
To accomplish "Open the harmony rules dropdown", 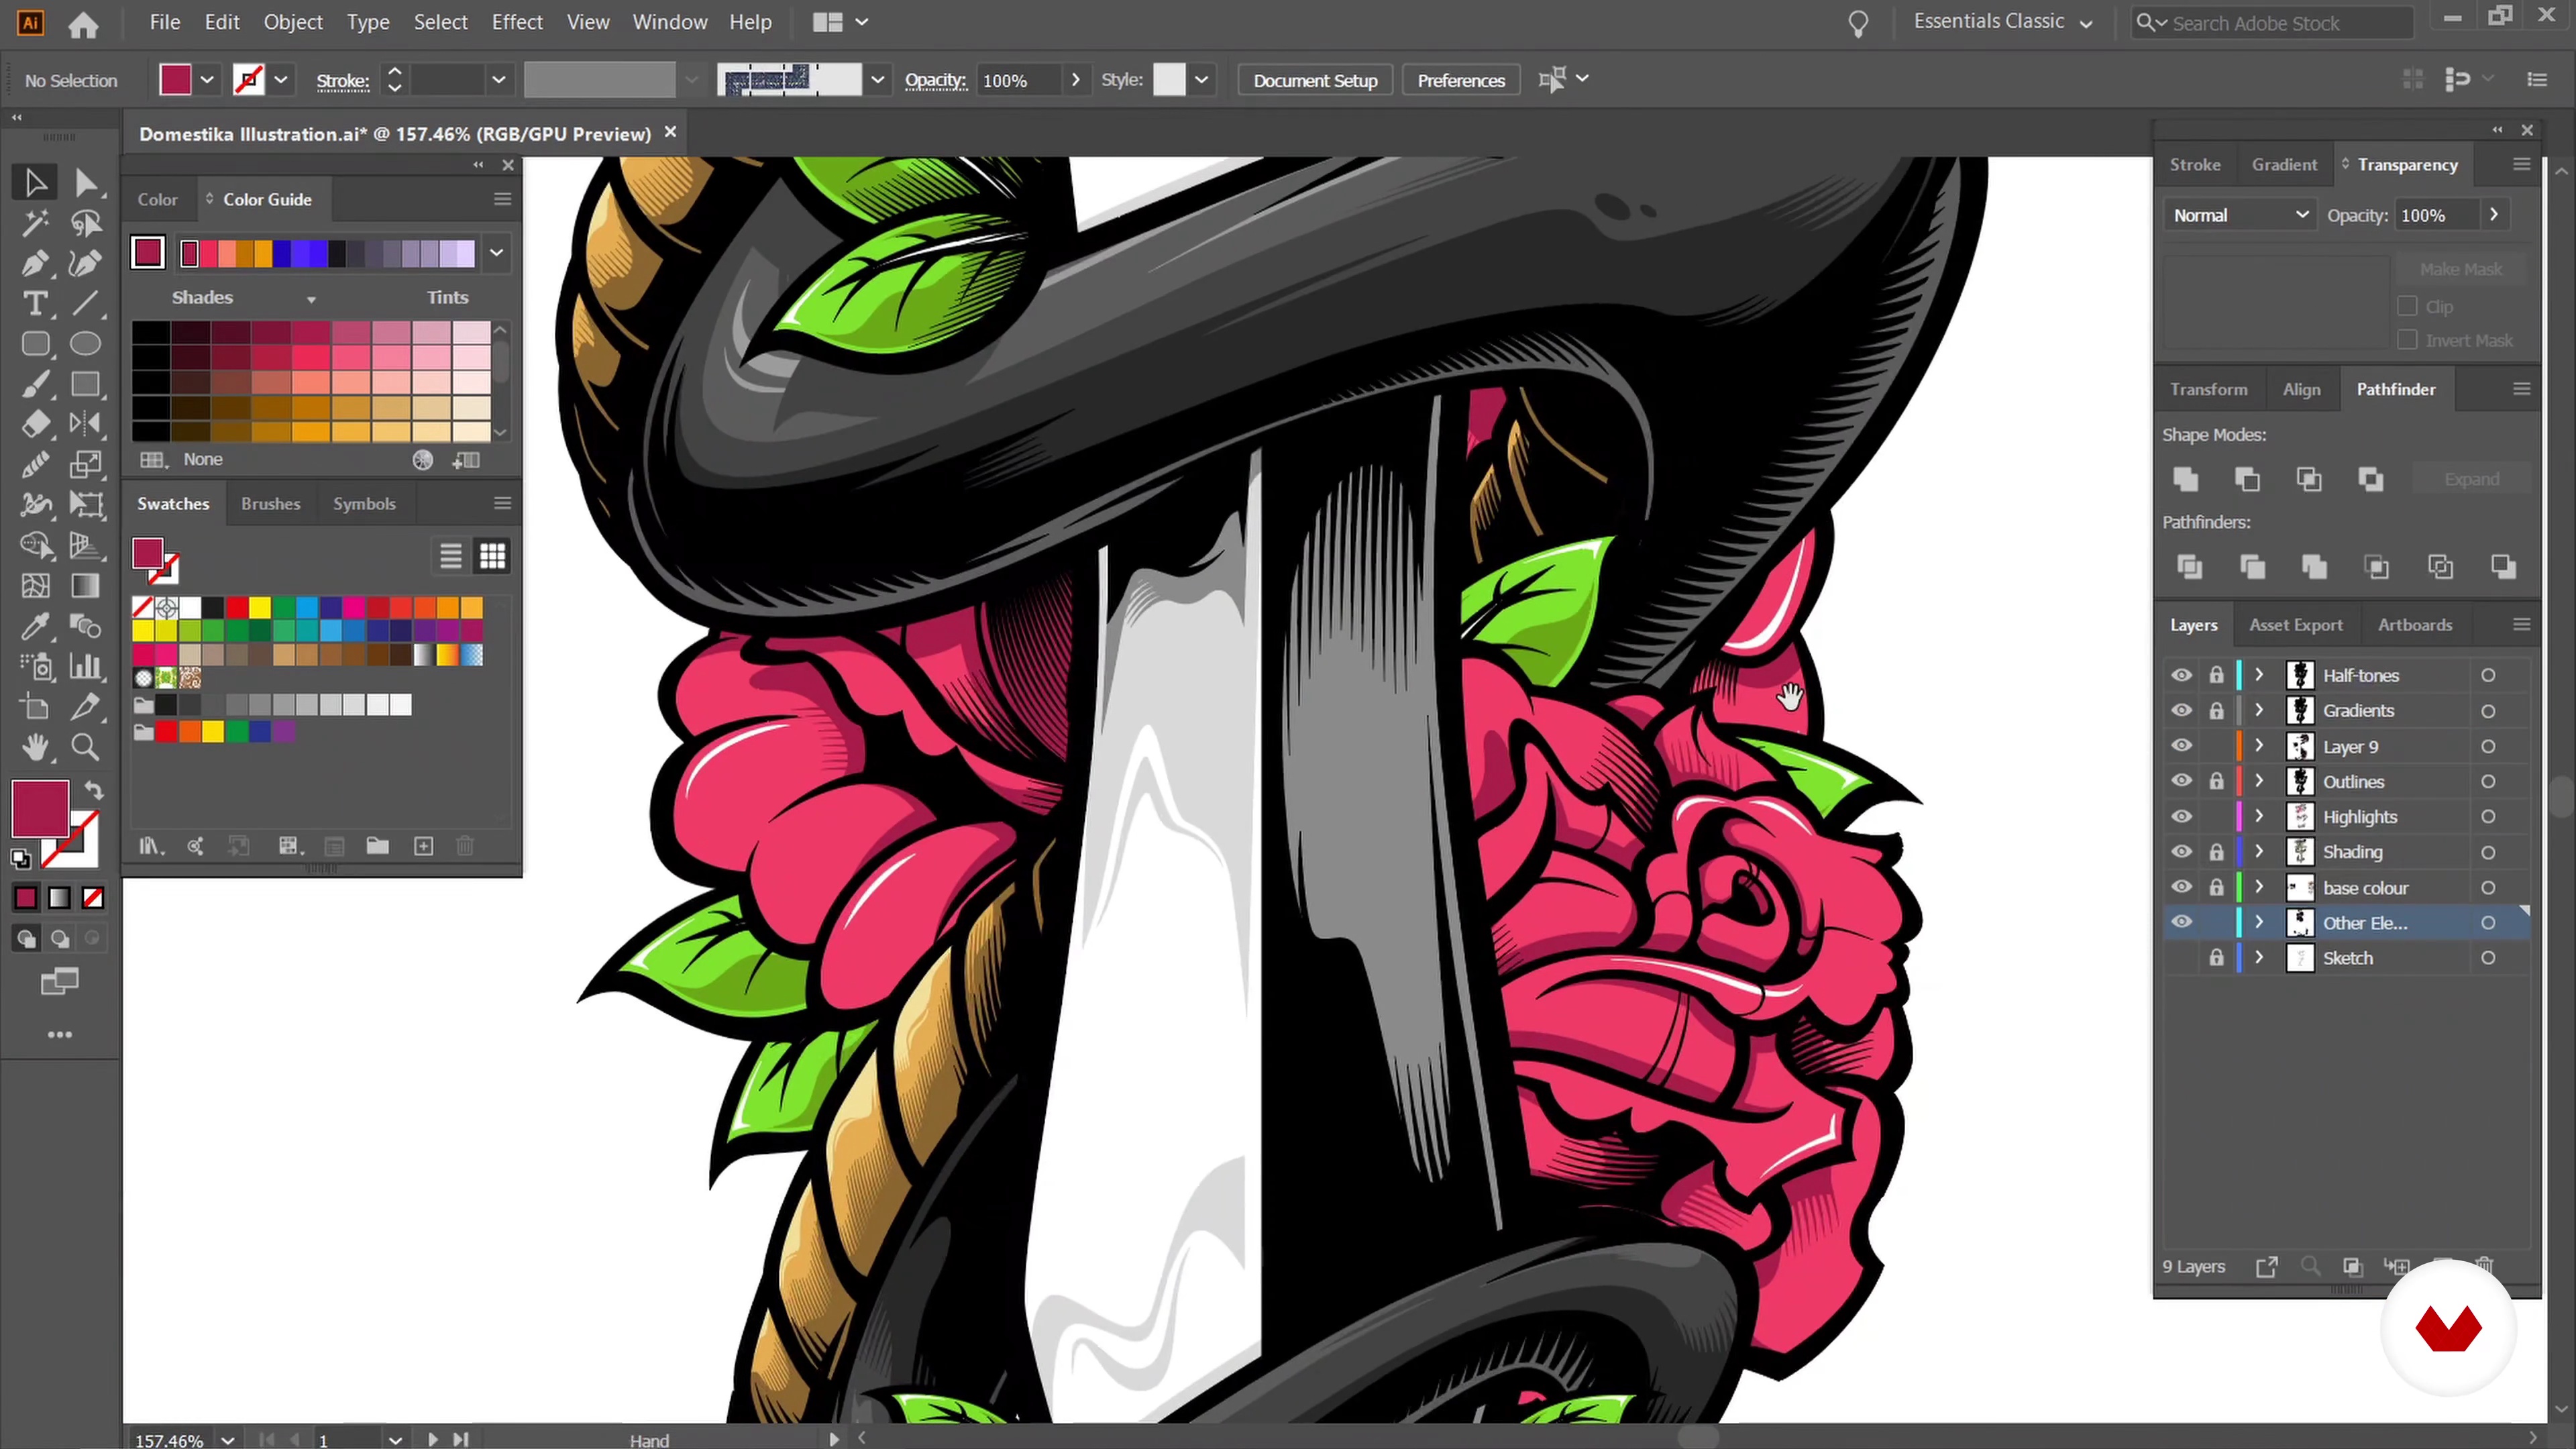I will 496,253.
